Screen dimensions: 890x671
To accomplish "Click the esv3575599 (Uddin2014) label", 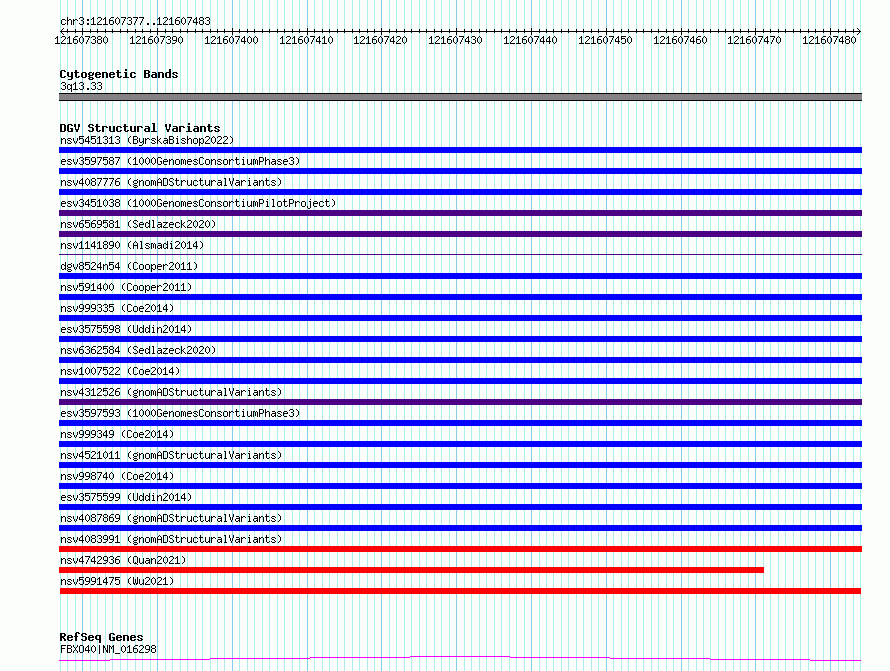I will tap(126, 497).
